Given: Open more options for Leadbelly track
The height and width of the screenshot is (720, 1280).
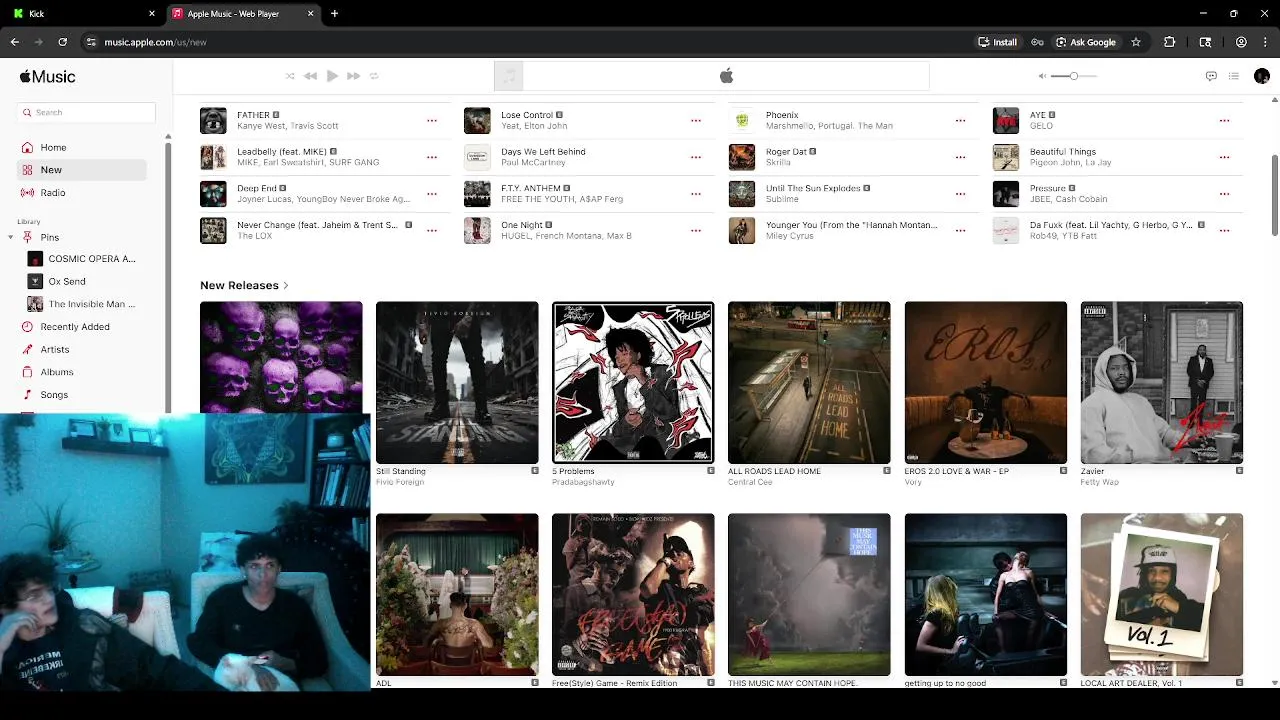Looking at the screenshot, I should (432, 157).
